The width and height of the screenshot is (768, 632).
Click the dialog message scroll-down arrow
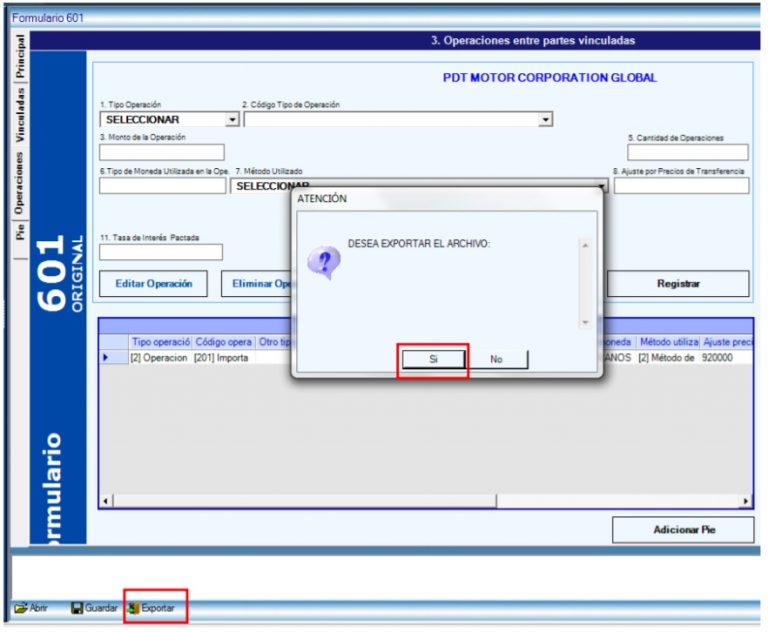(x=585, y=322)
